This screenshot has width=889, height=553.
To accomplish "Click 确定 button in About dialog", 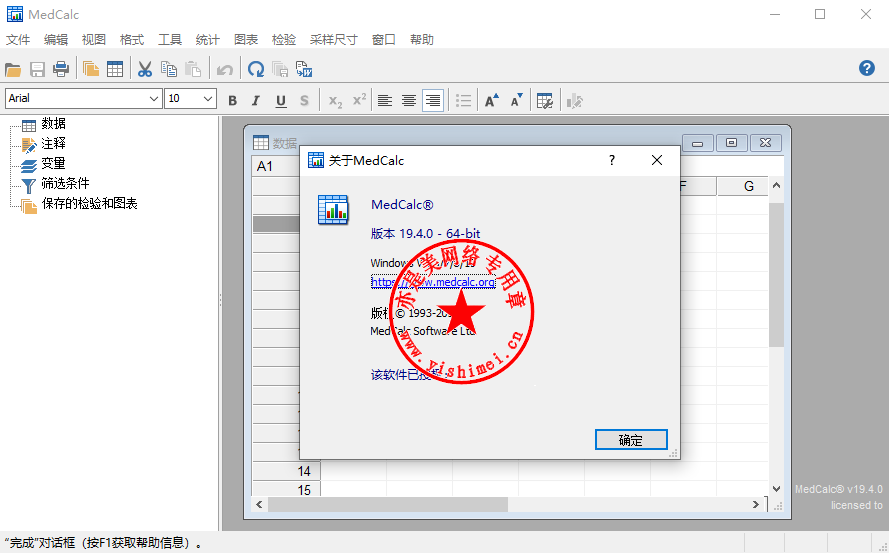I will pos(631,440).
